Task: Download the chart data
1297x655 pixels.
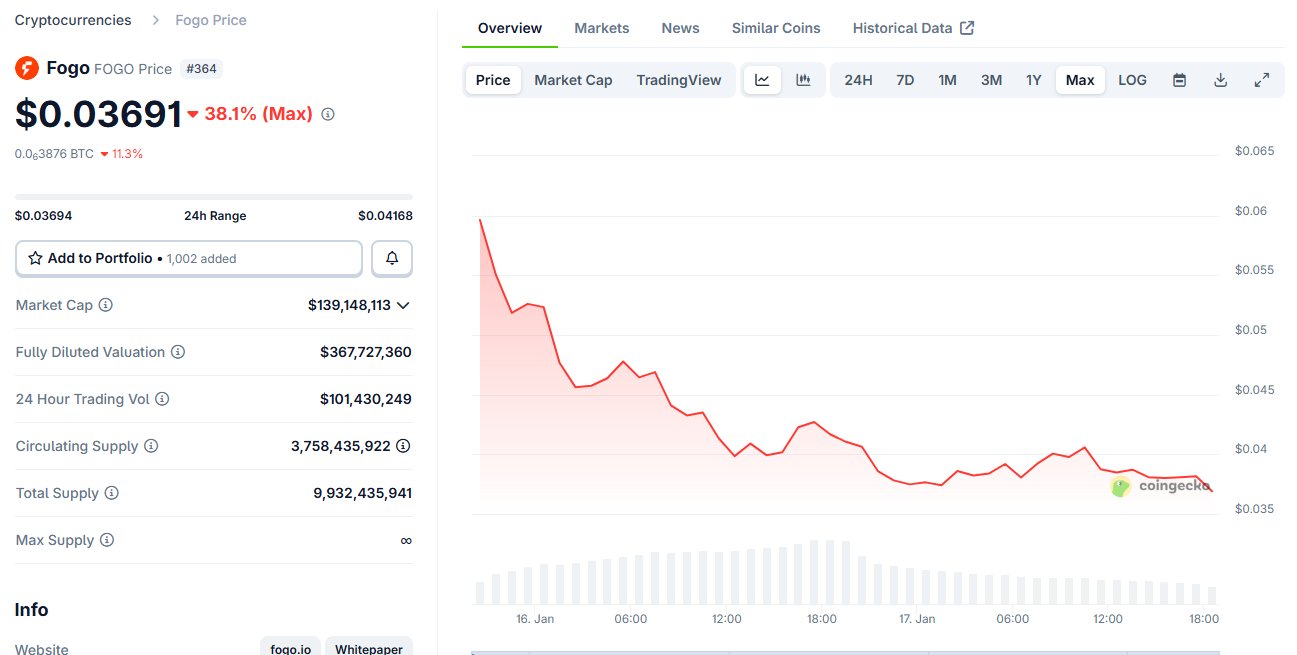Action: [1220, 80]
